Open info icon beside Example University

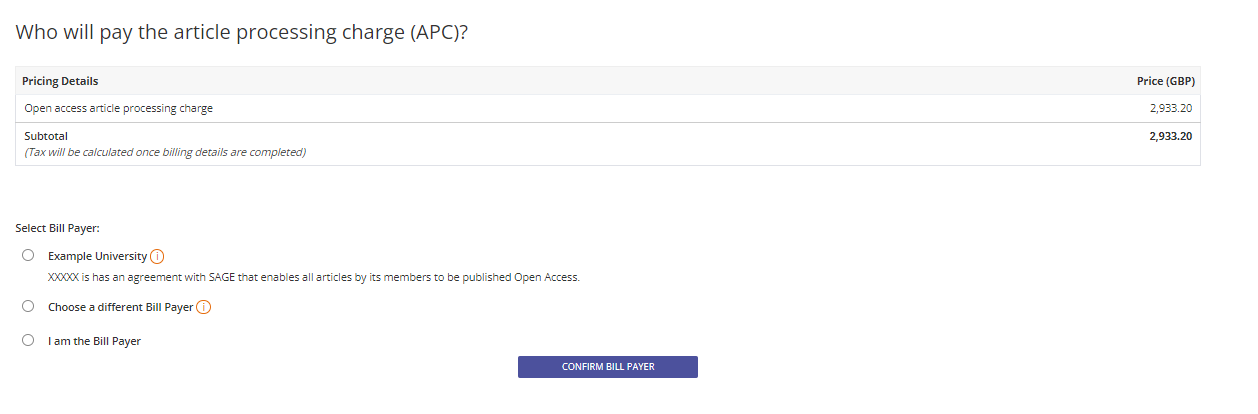click(x=157, y=256)
